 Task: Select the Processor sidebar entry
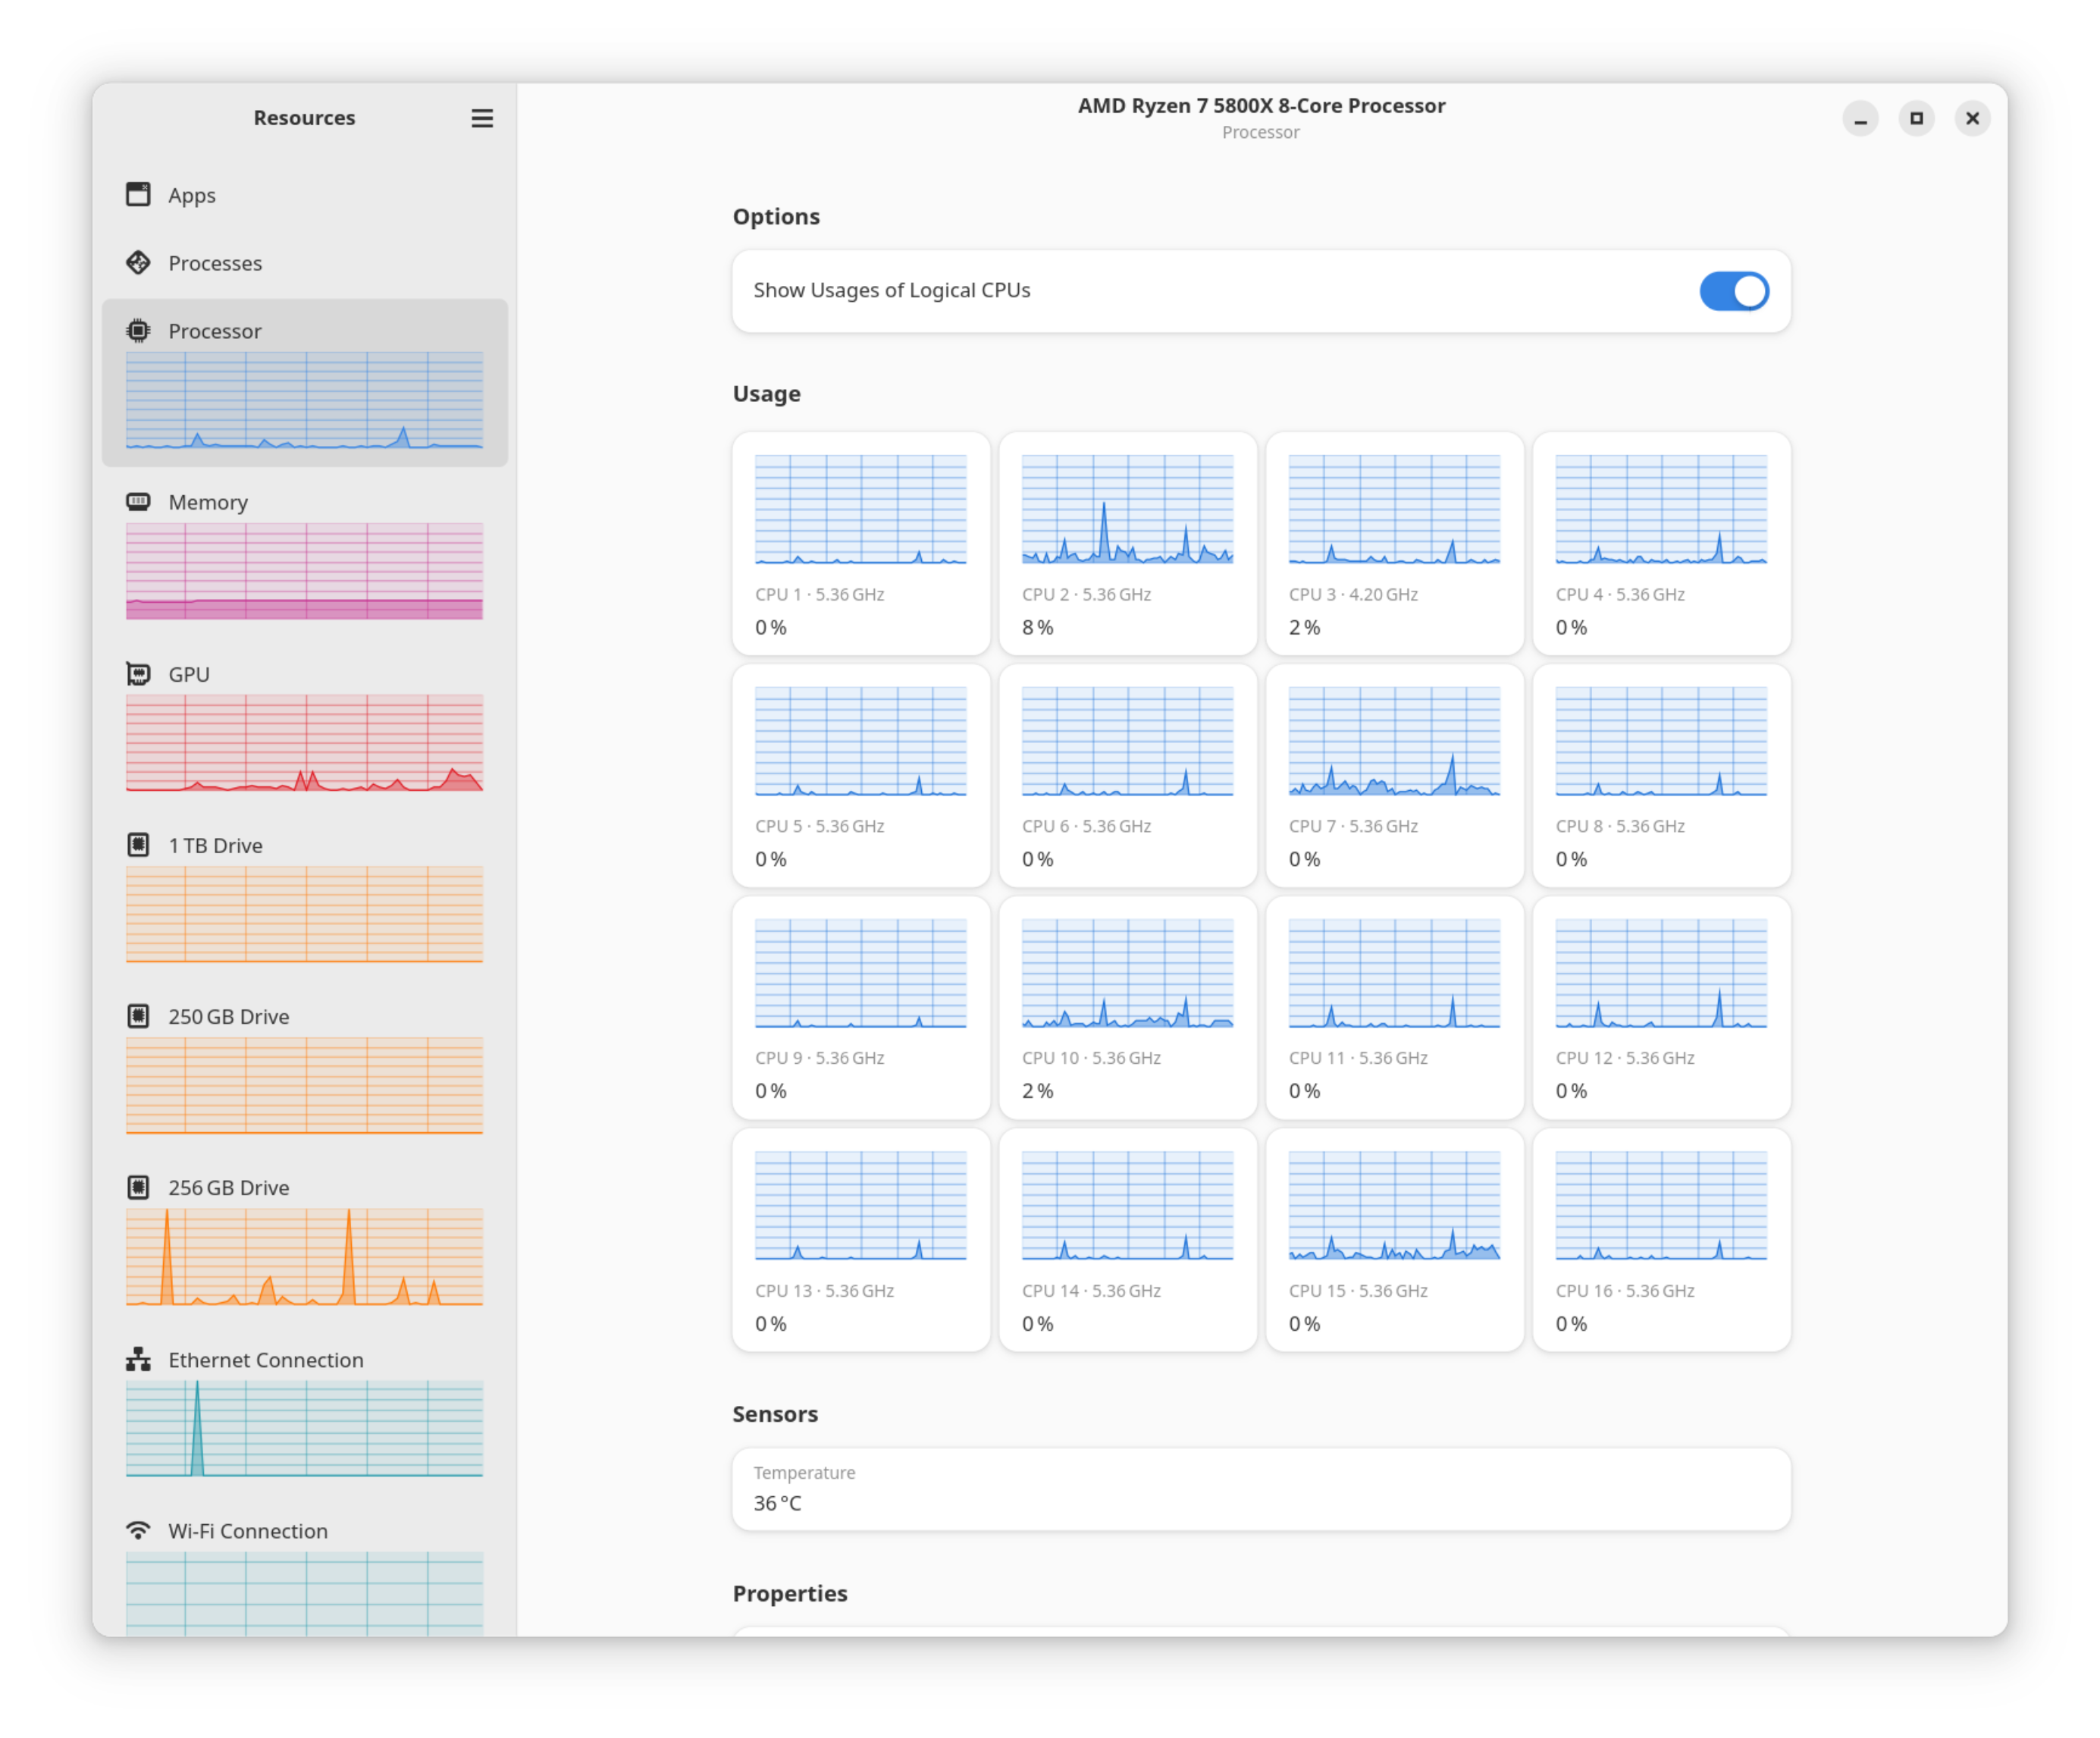[x=304, y=382]
